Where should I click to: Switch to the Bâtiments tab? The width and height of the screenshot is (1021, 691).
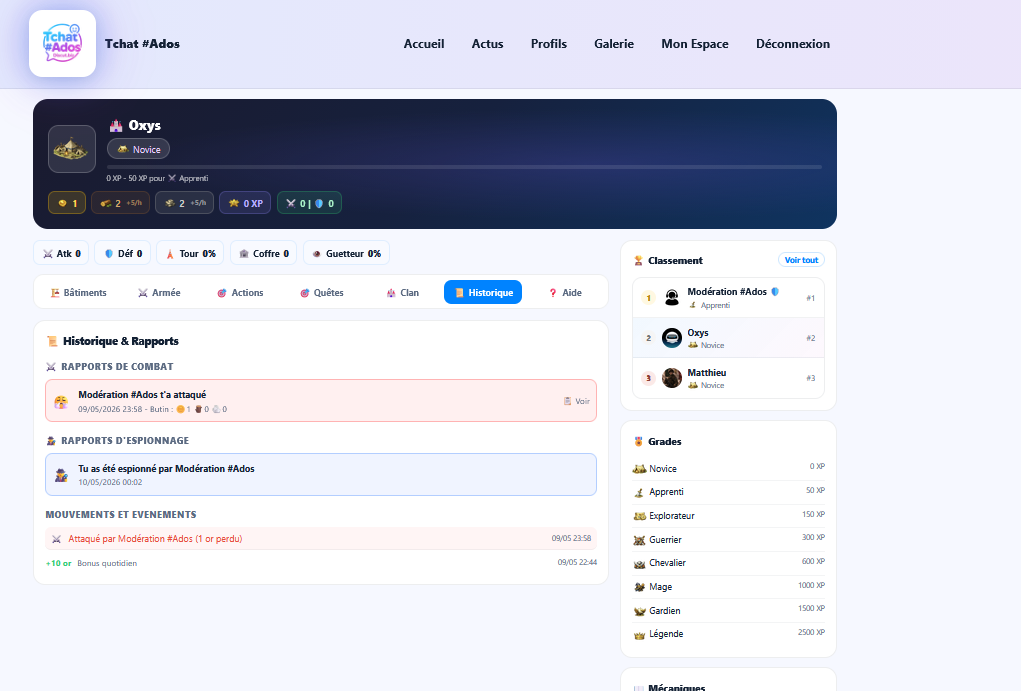coord(79,292)
